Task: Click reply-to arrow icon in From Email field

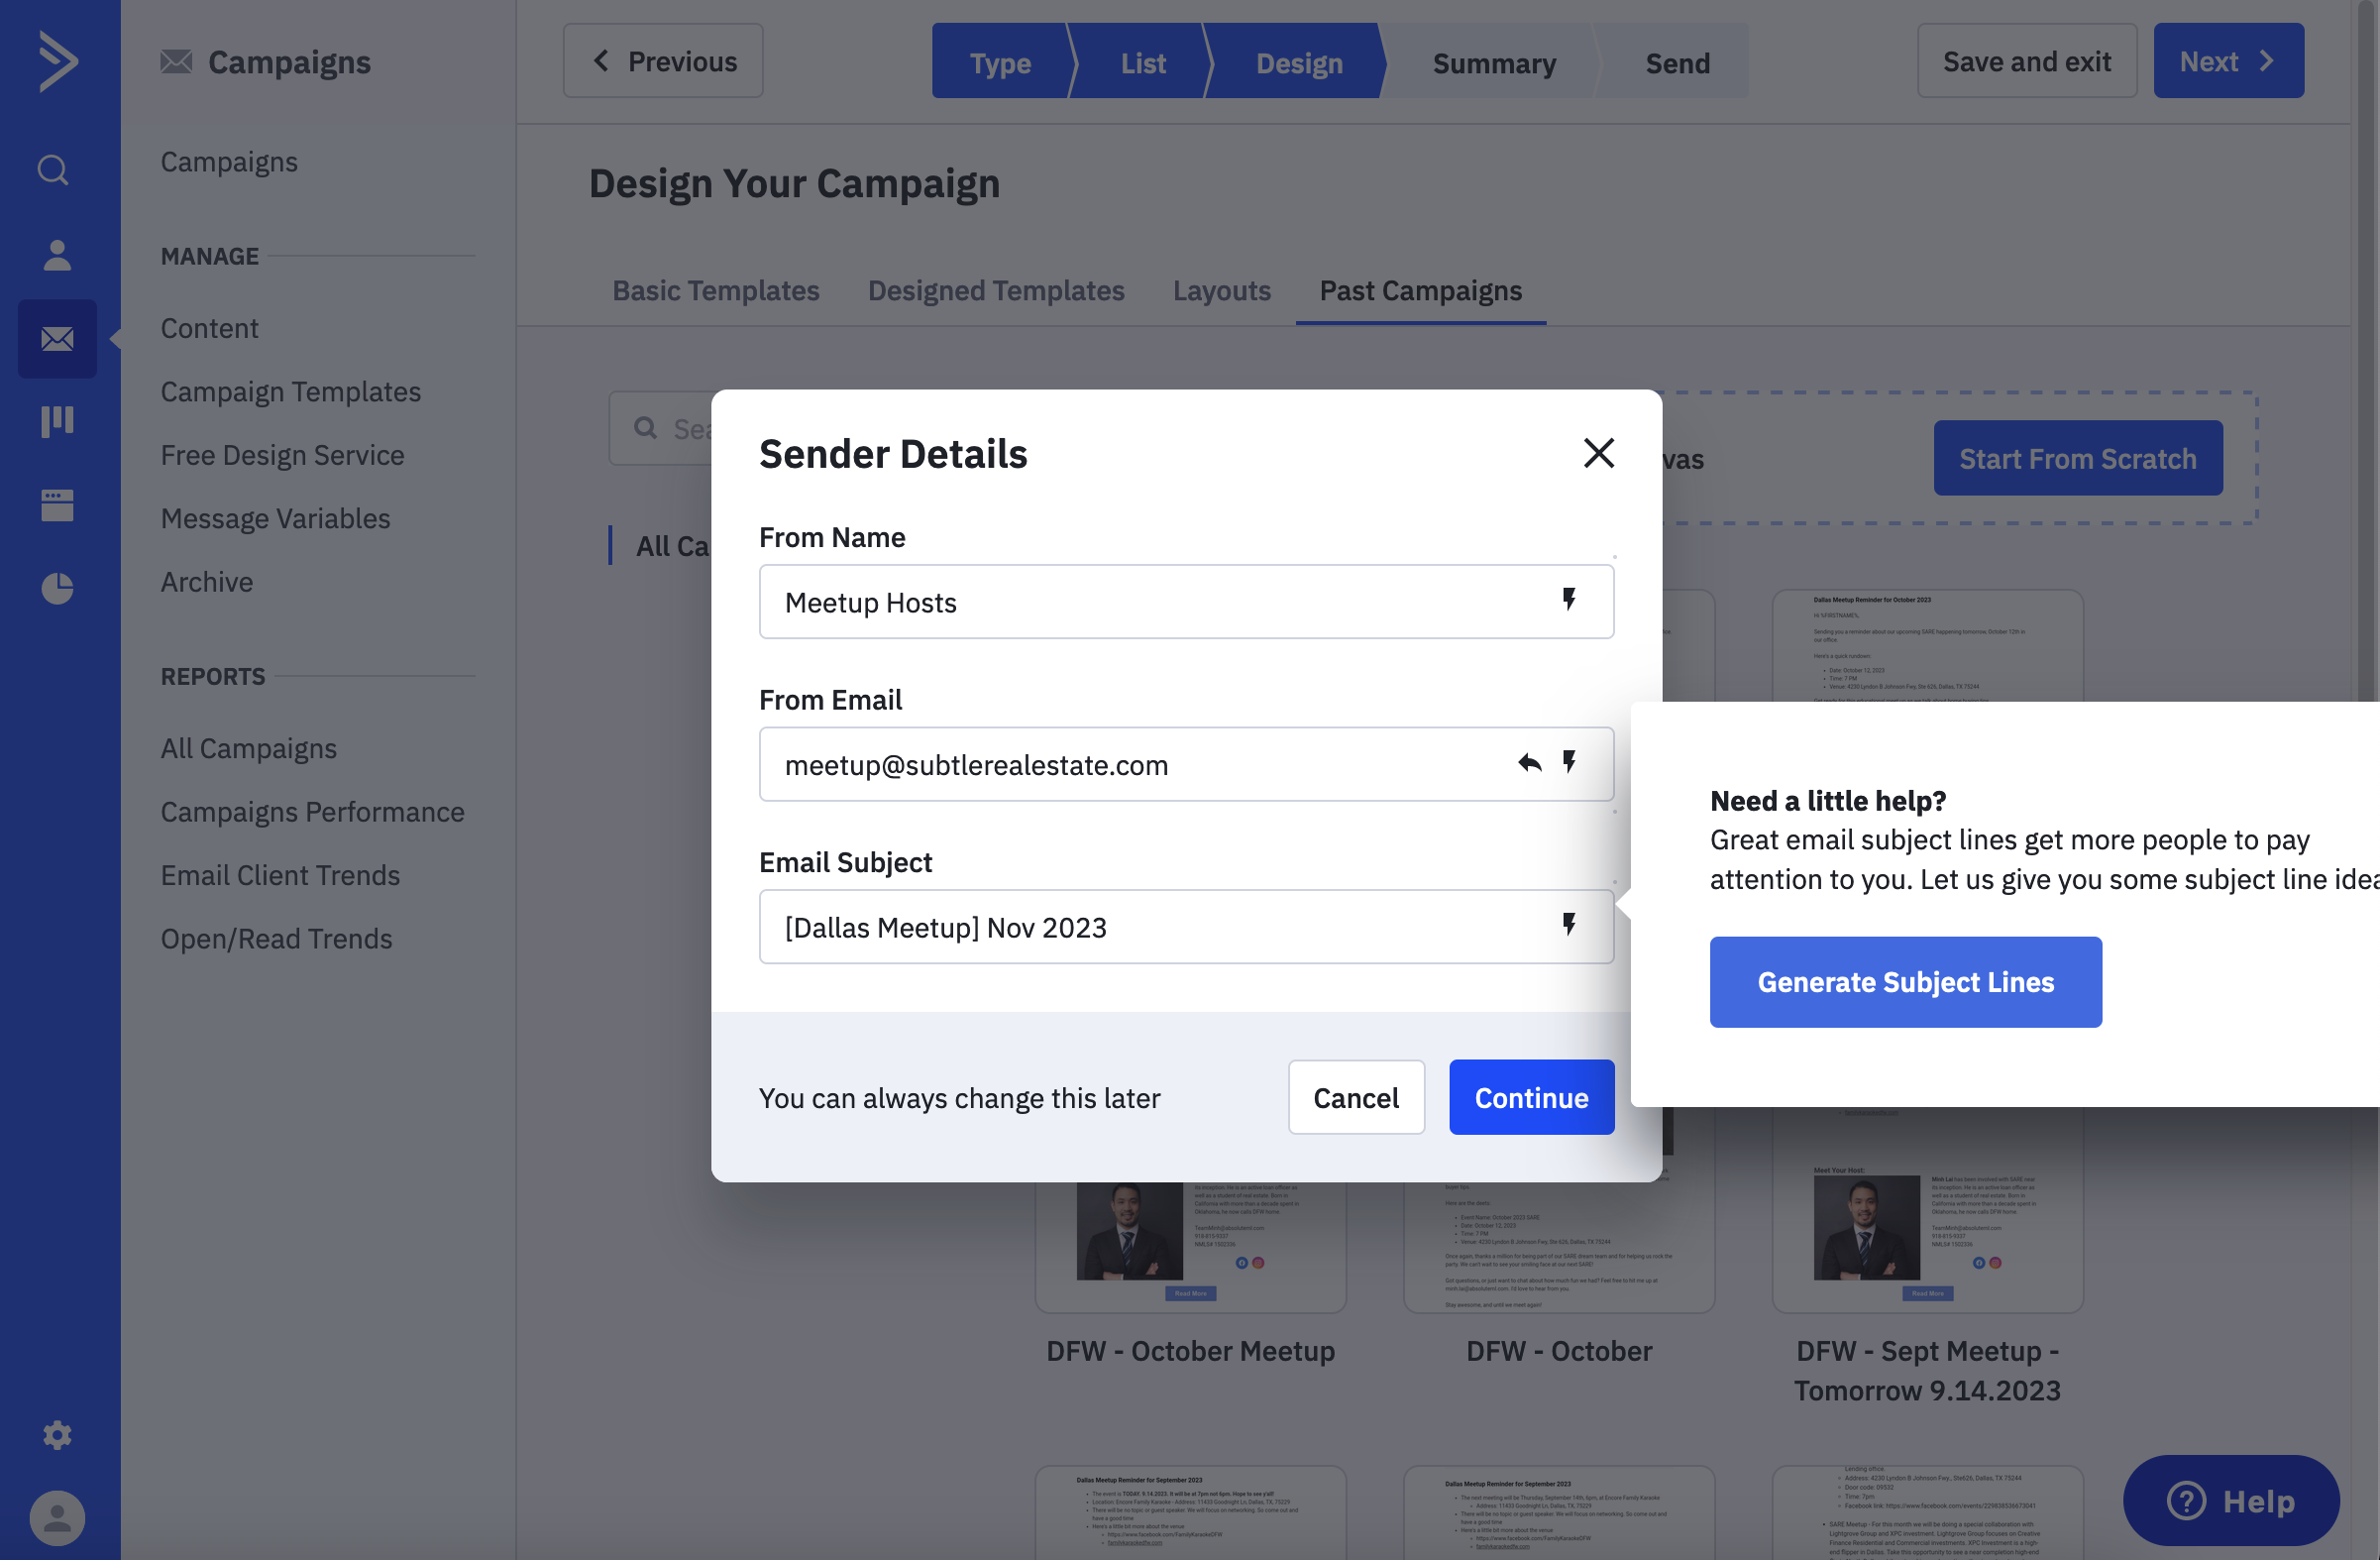Action: point(1529,763)
